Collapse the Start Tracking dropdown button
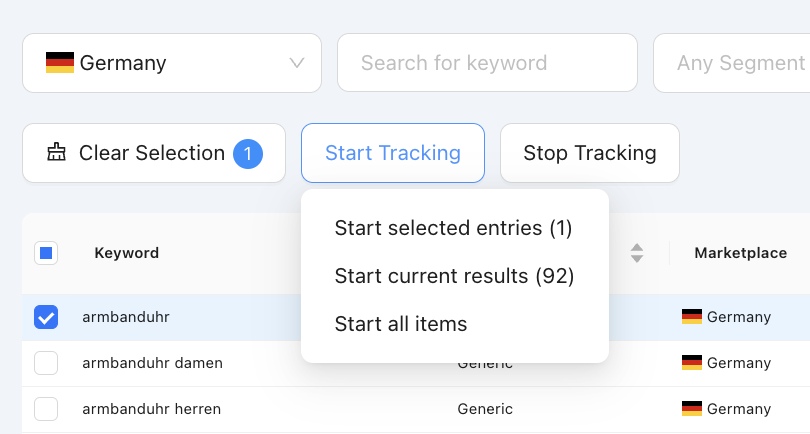Viewport: 810px width, 434px height. (393, 153)
